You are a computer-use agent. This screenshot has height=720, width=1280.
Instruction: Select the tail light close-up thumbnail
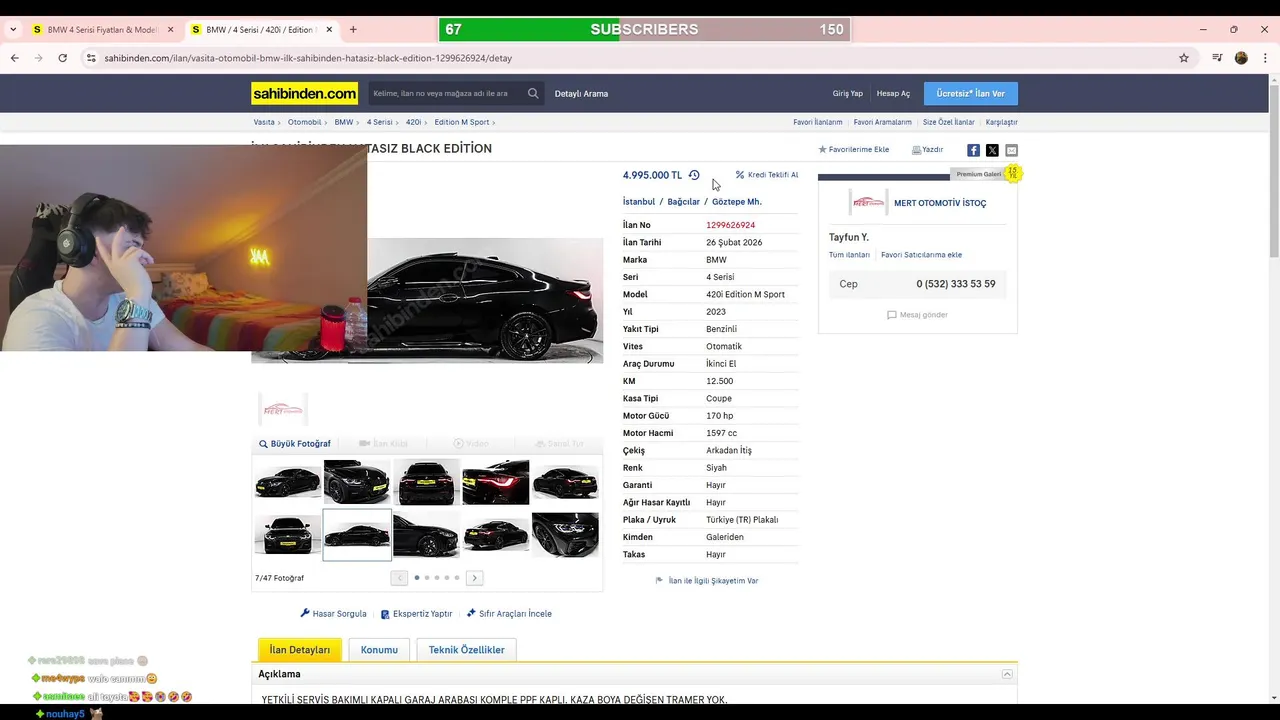[496, 482]
